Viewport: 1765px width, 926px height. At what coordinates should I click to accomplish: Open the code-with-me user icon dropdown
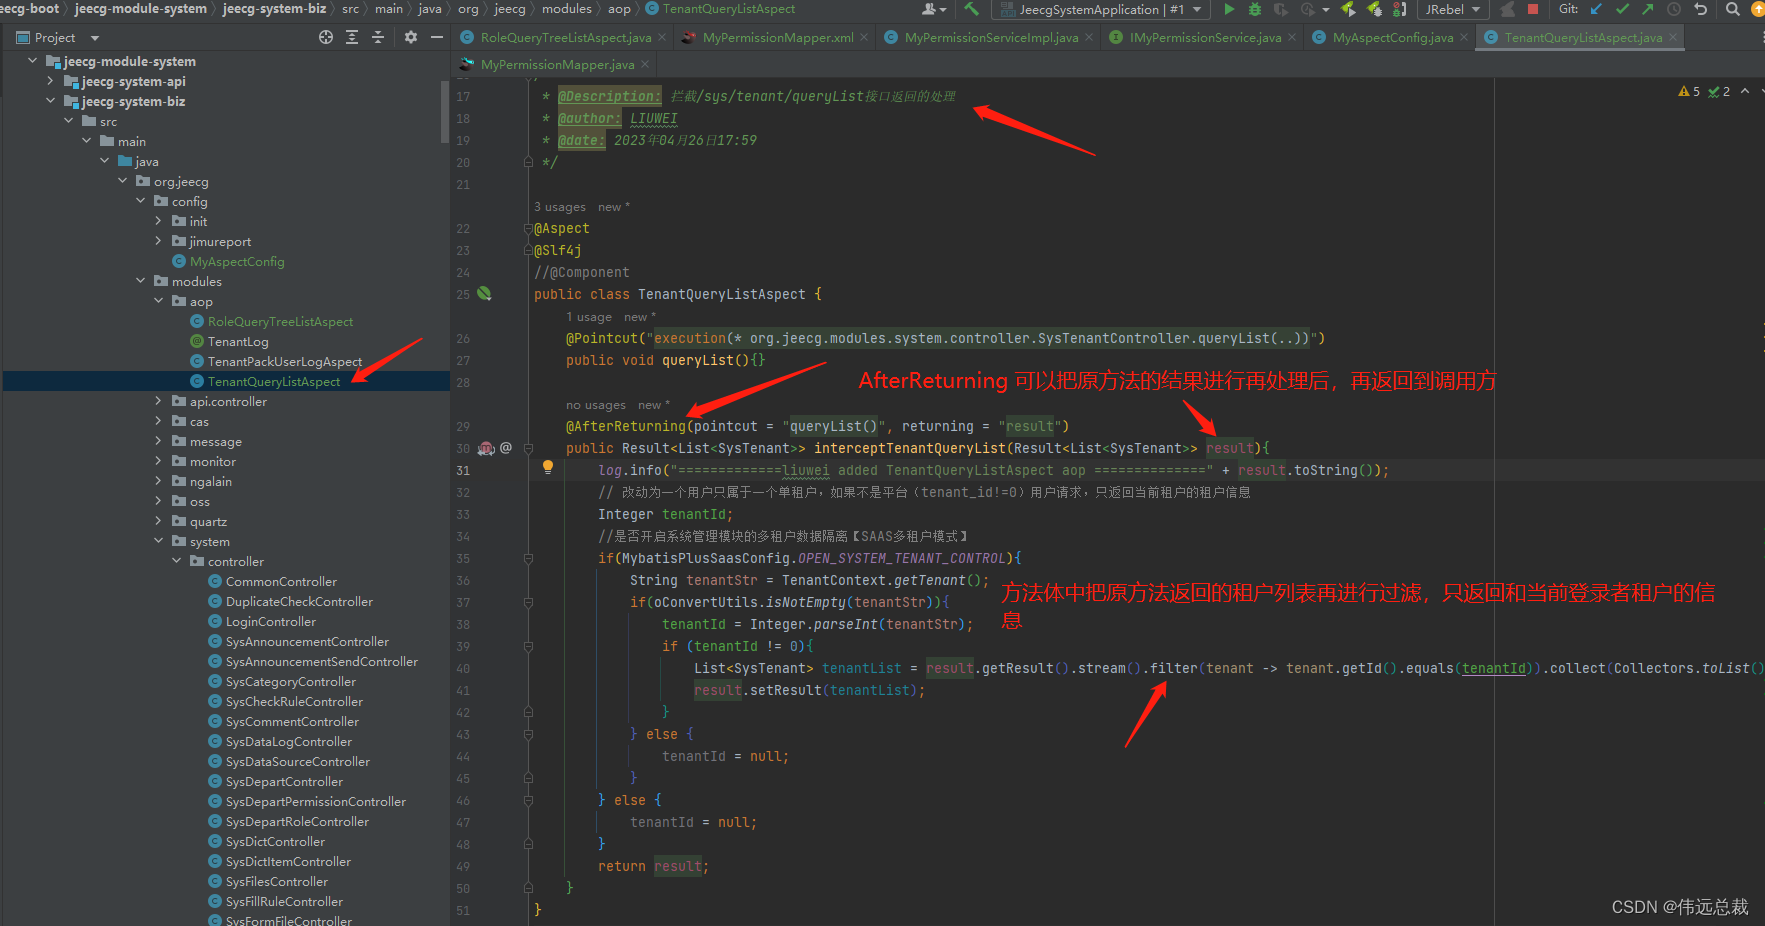click(x=934, y=9)
